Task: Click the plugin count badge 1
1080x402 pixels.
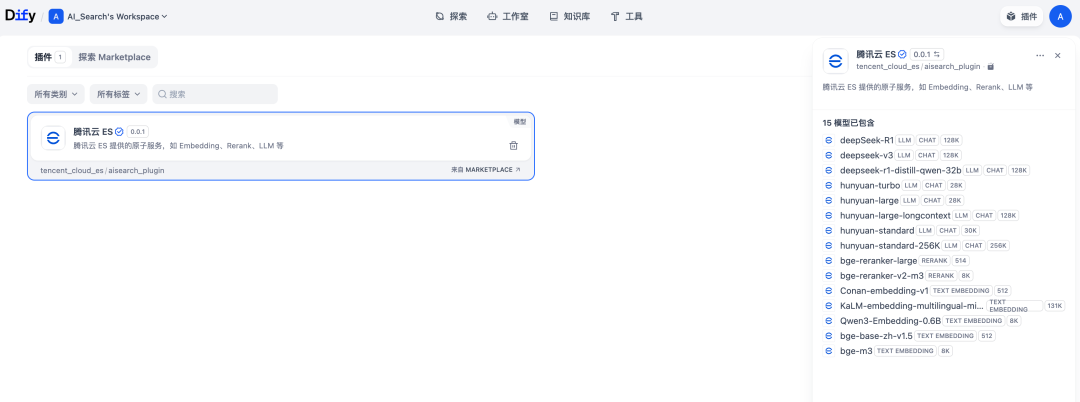Action: [60, 57]
